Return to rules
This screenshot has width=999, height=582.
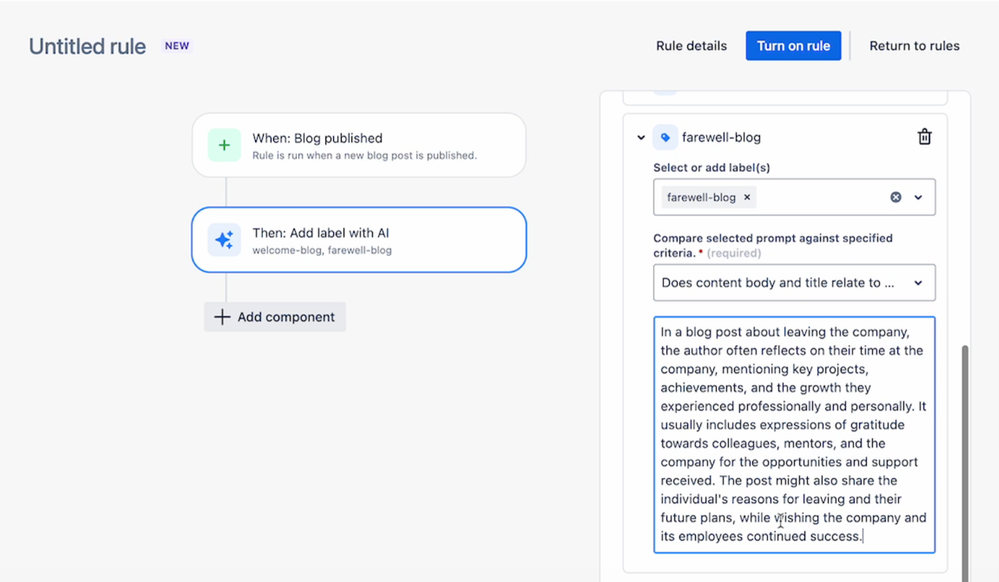(914, 46)
